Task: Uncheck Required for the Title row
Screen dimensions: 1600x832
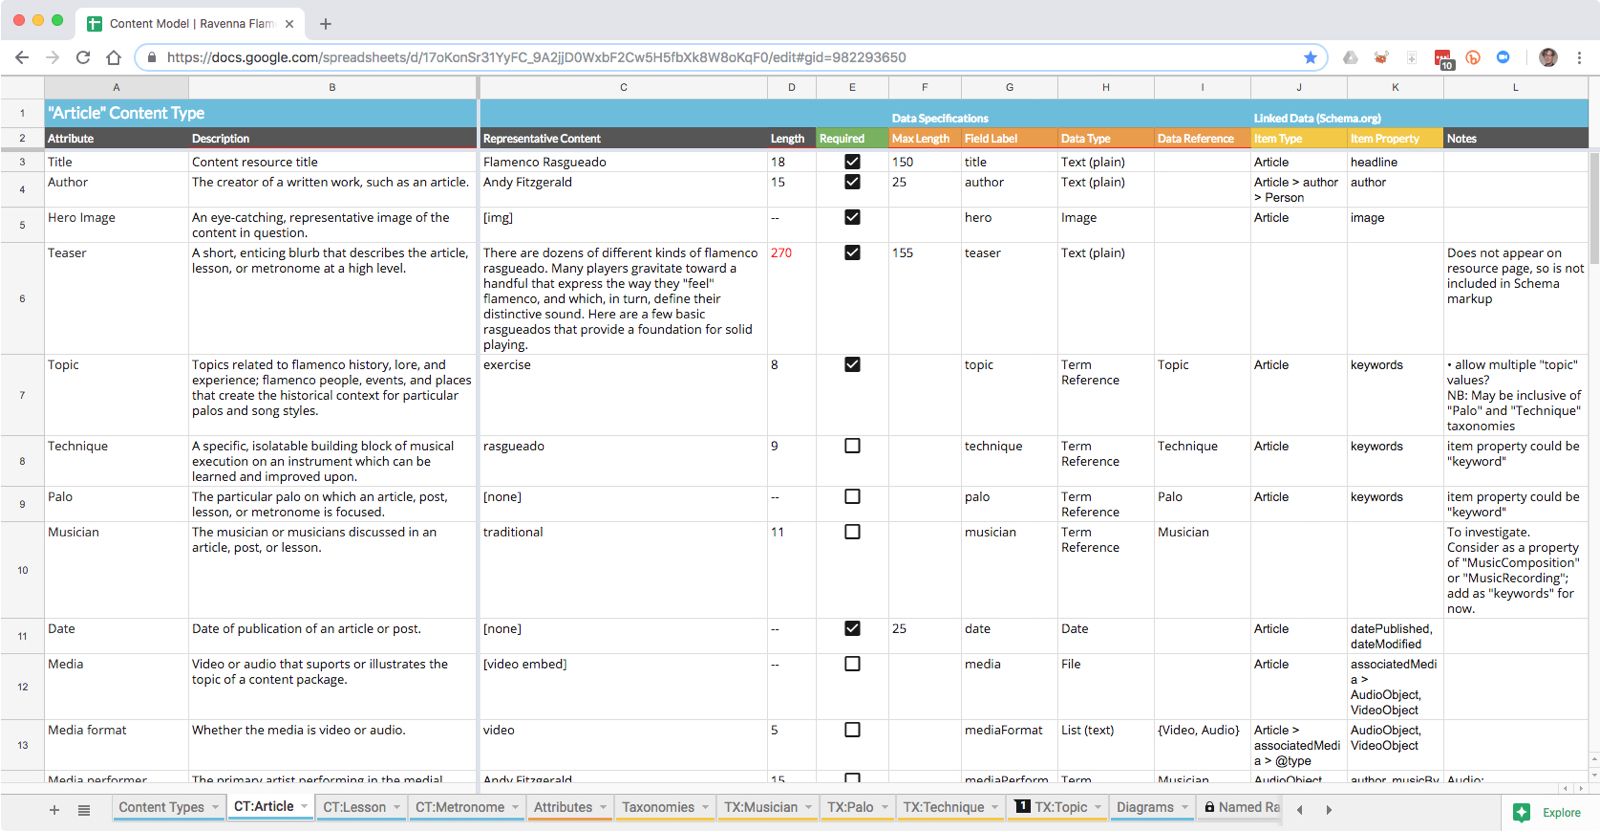Action: 852,162
